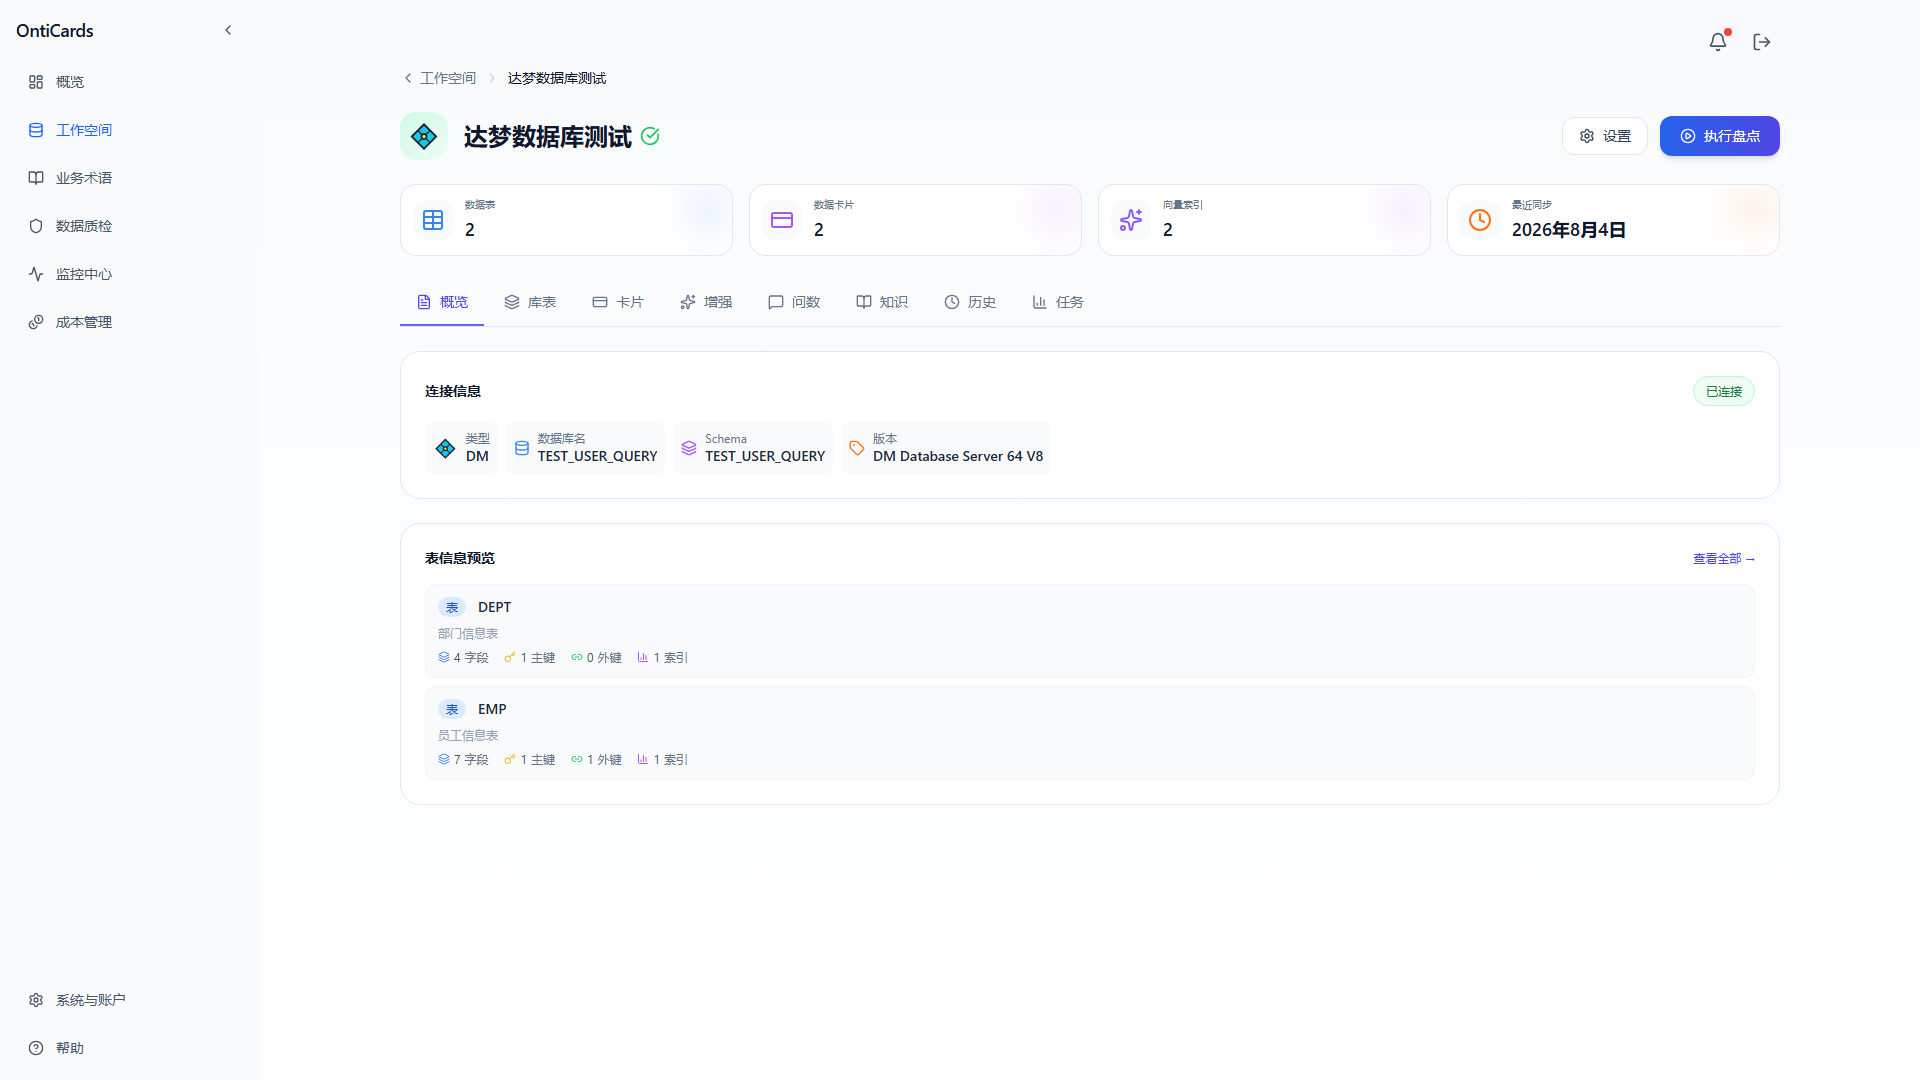The width and height of the screenshot is (1920, 1080).
Task: Click 4 字段 in the DEPT row
Action: click(463, 658)
